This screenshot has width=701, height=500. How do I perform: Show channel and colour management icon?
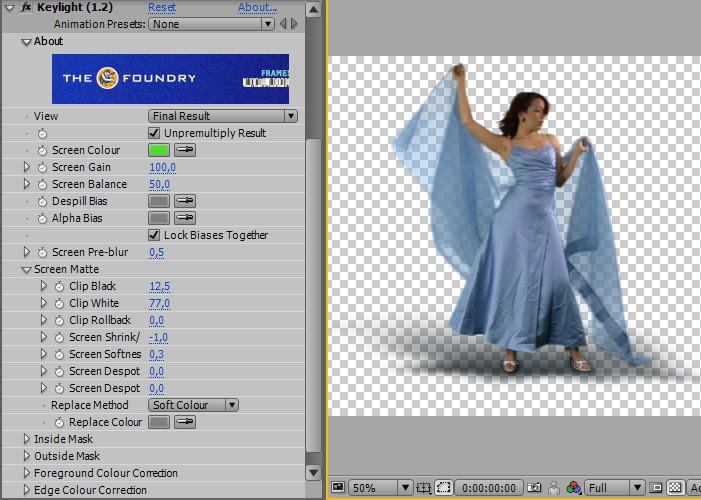[x=574, y=487]
